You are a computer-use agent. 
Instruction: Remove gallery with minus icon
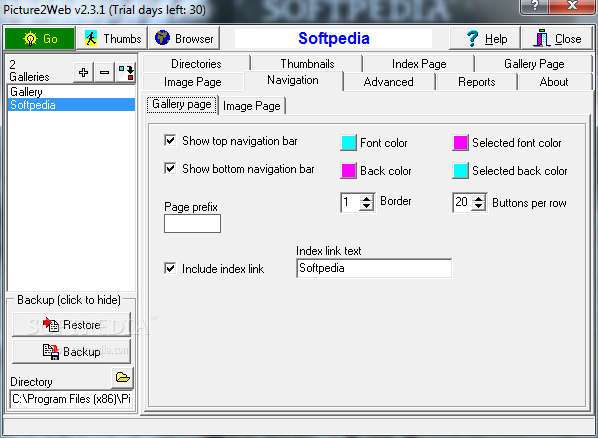click(x=104, y=72)
